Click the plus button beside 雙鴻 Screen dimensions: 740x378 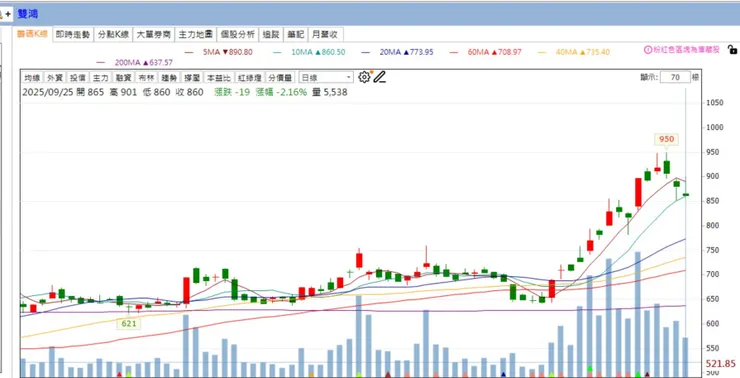[8, 14]
